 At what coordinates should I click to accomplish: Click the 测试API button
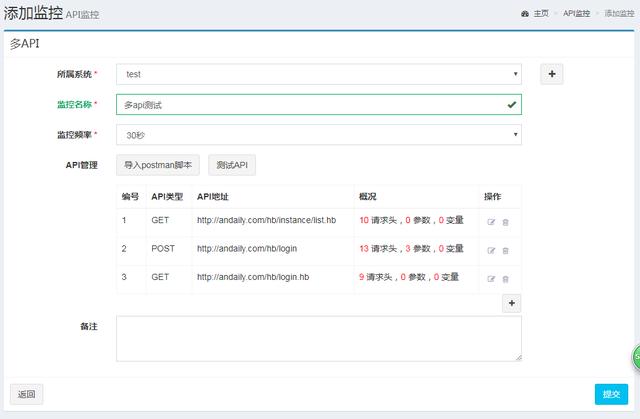coord(232,165)
